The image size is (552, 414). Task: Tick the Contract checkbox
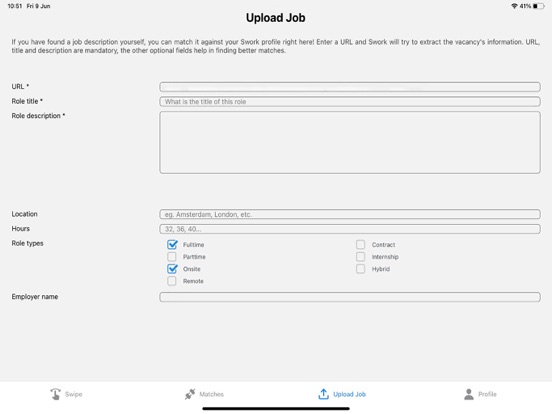point(360,244)
